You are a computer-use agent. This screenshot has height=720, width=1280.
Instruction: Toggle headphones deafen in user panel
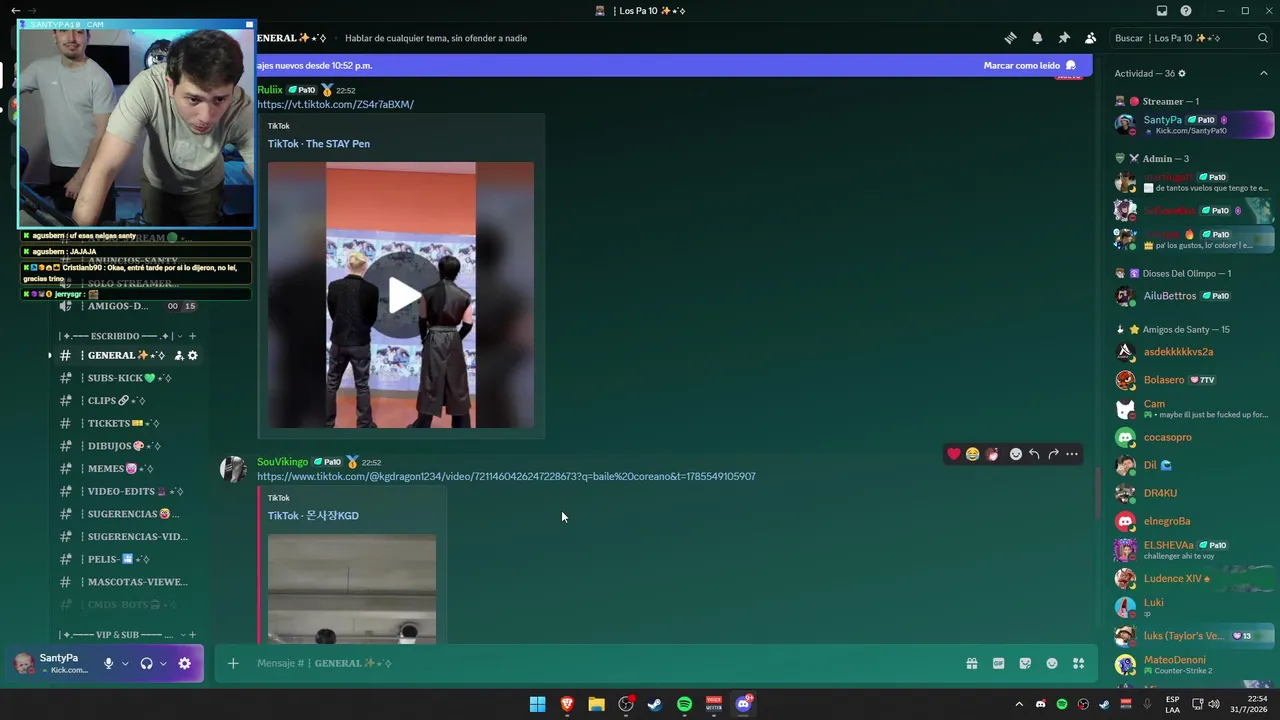pos(146,663)
